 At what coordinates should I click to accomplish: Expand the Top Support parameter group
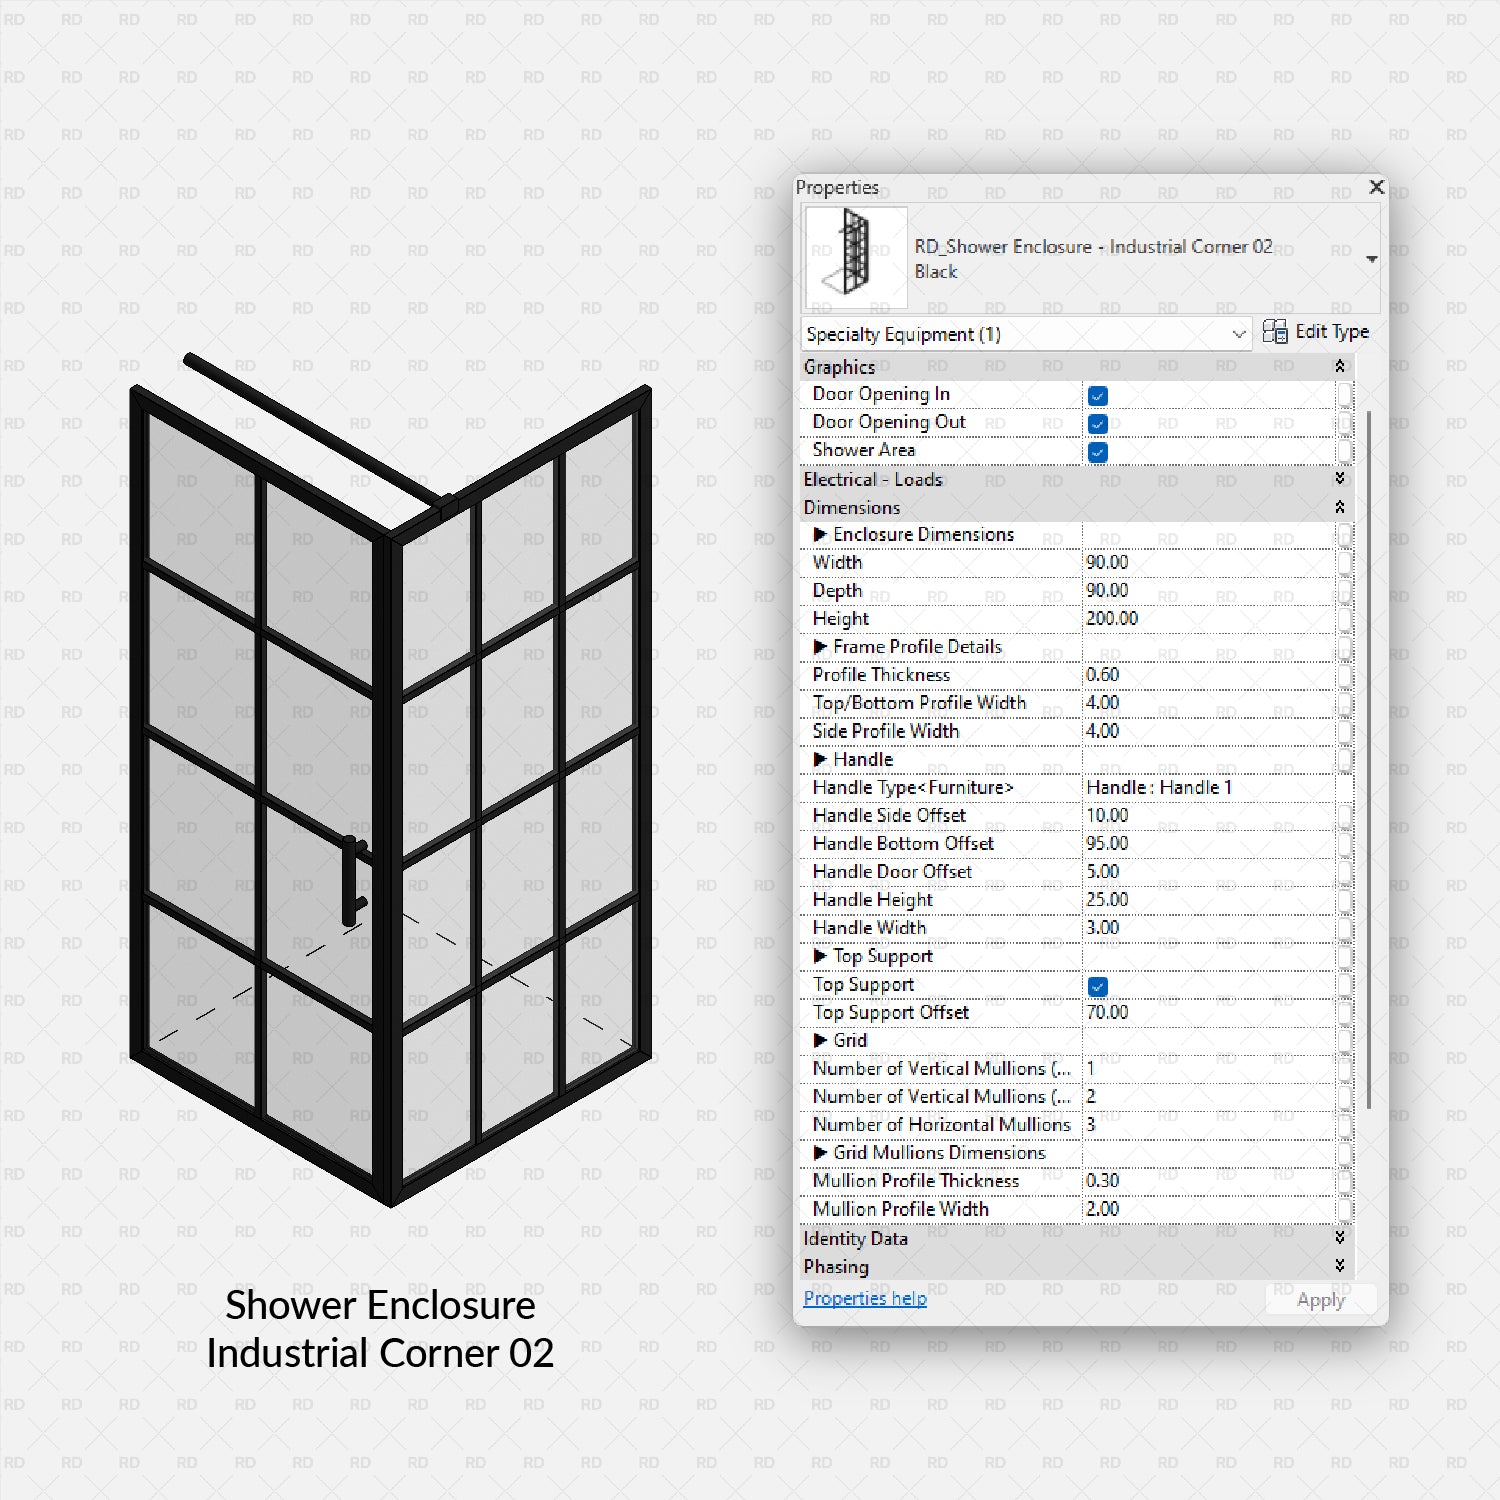[820, 956]
